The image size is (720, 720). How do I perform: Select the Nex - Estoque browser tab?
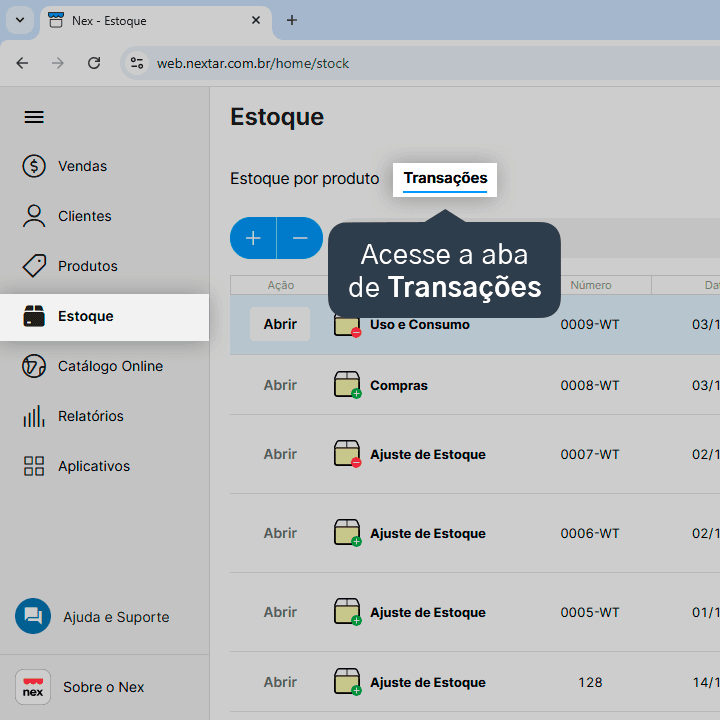(155, 21)
